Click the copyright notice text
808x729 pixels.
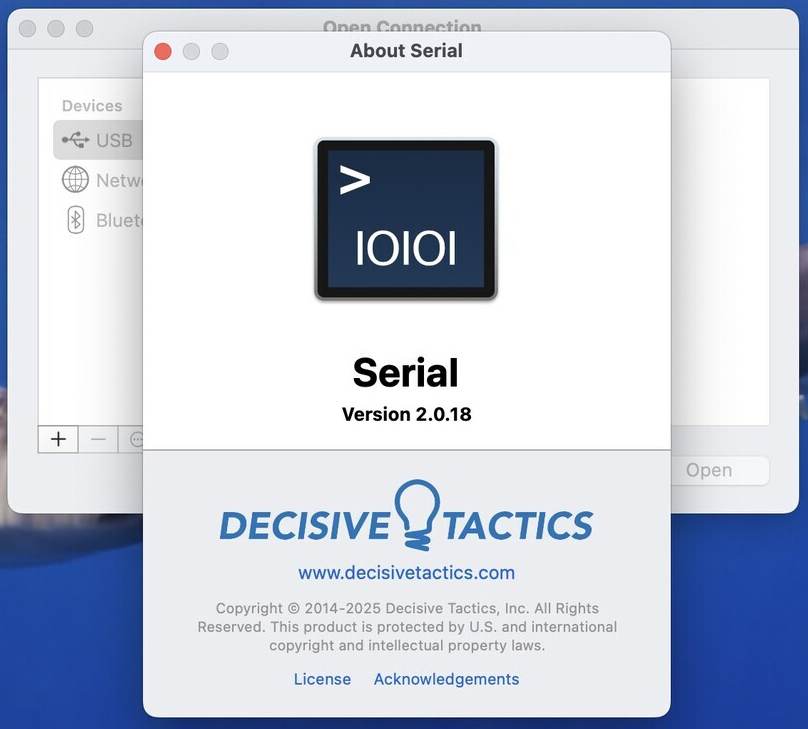pyautogui.click(x=406, y=627)
